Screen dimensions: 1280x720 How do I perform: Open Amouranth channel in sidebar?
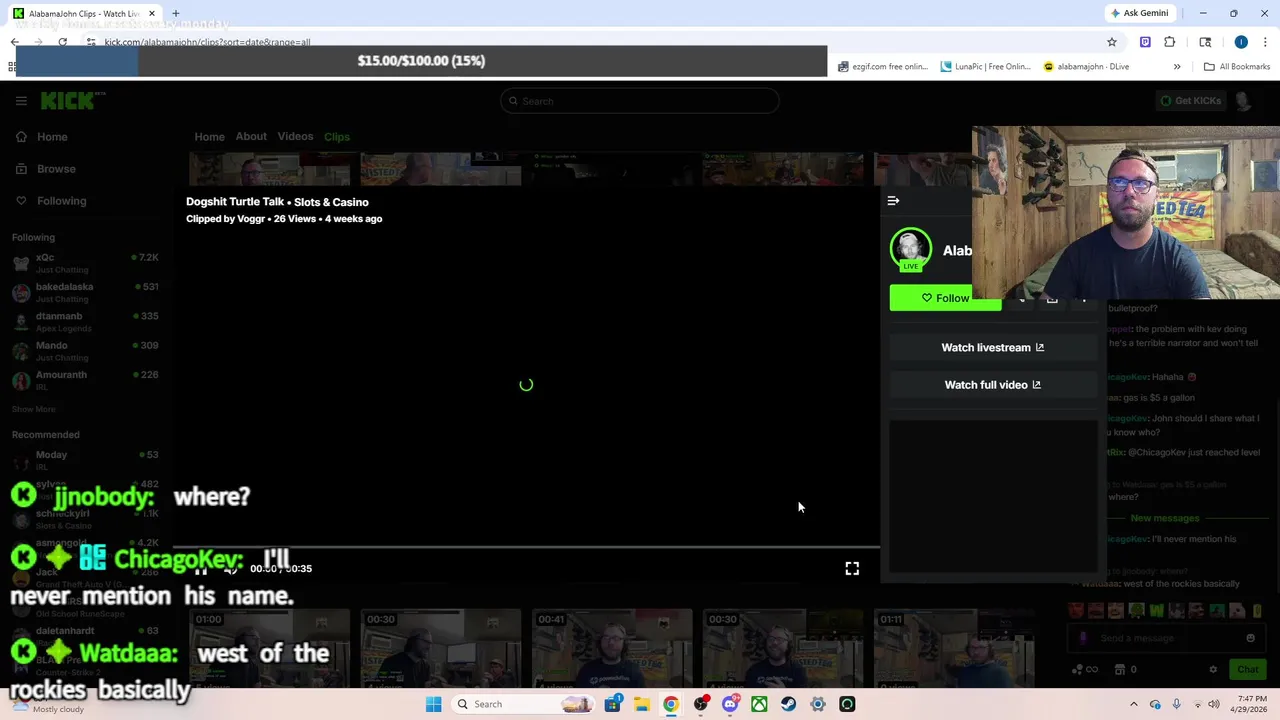pyautogui.click(x=85, y=380)
